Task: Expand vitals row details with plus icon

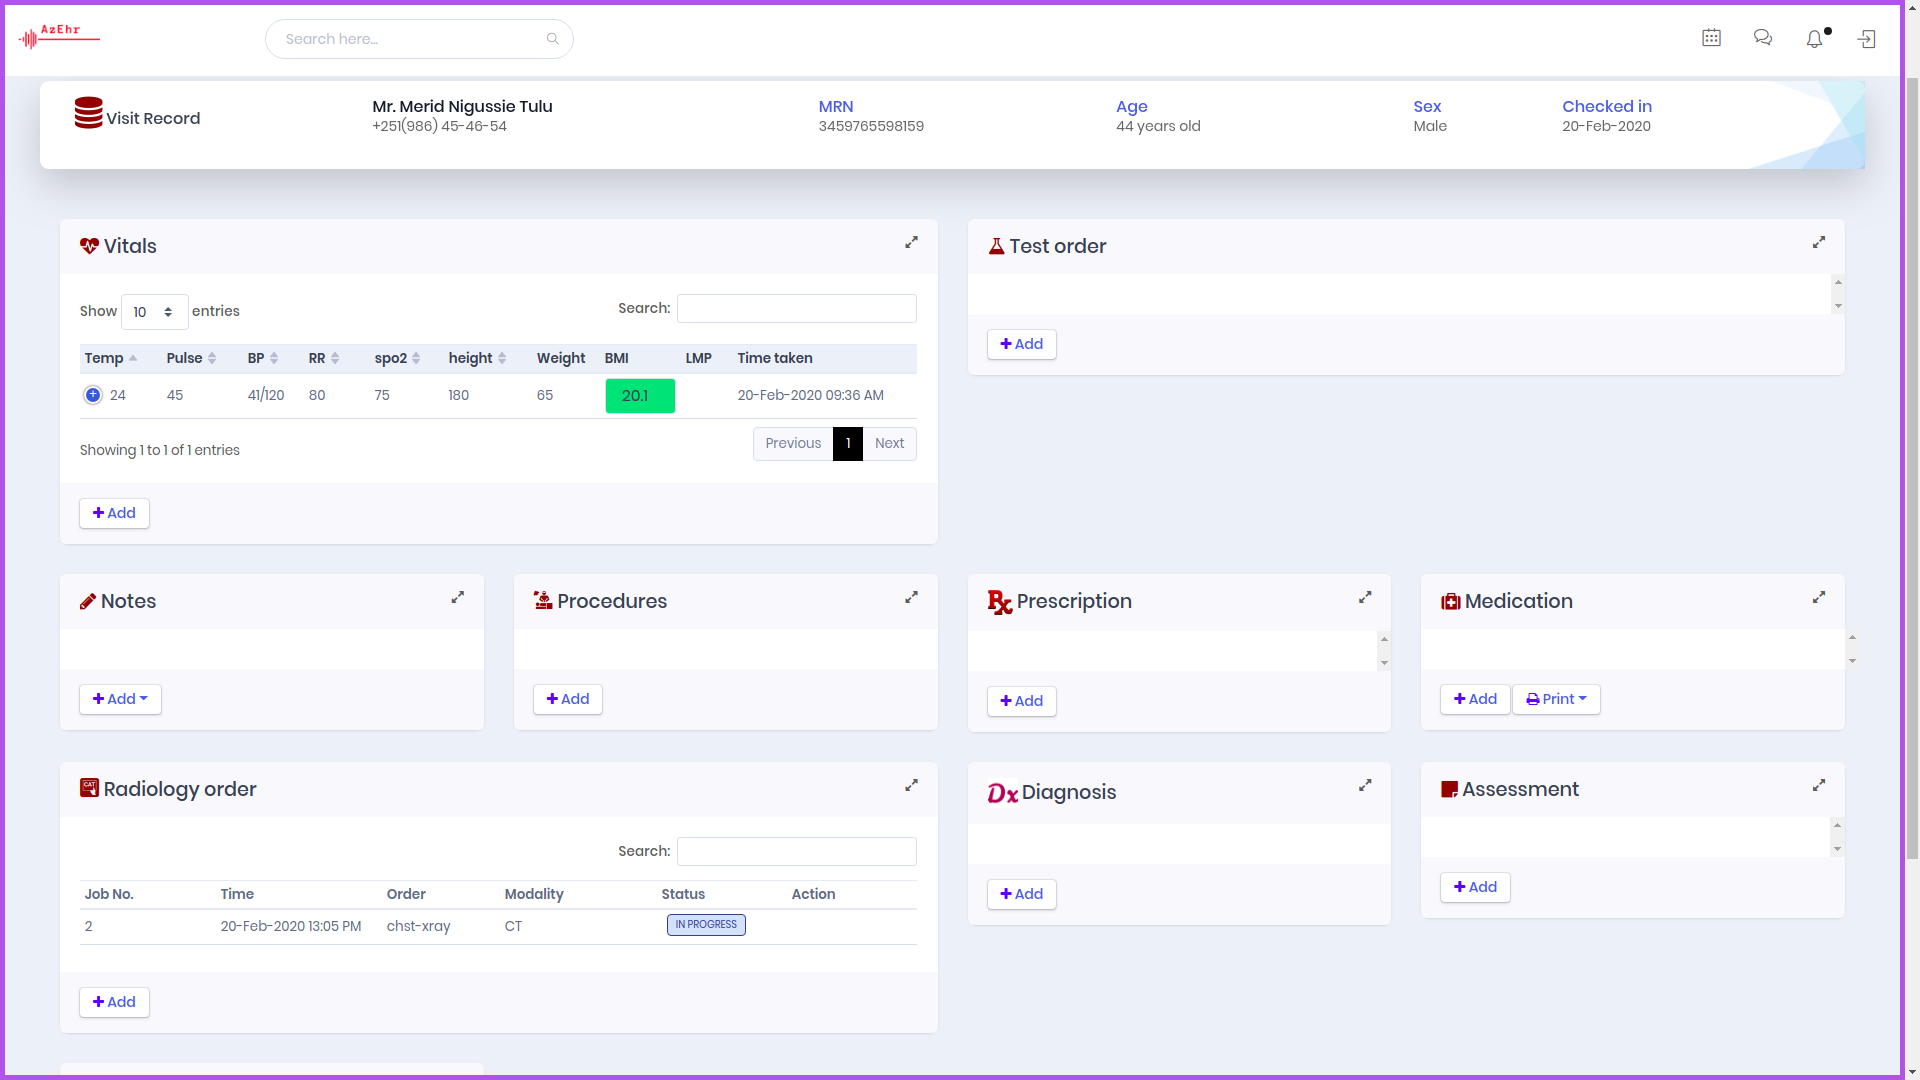Action: tap(93, 395)
